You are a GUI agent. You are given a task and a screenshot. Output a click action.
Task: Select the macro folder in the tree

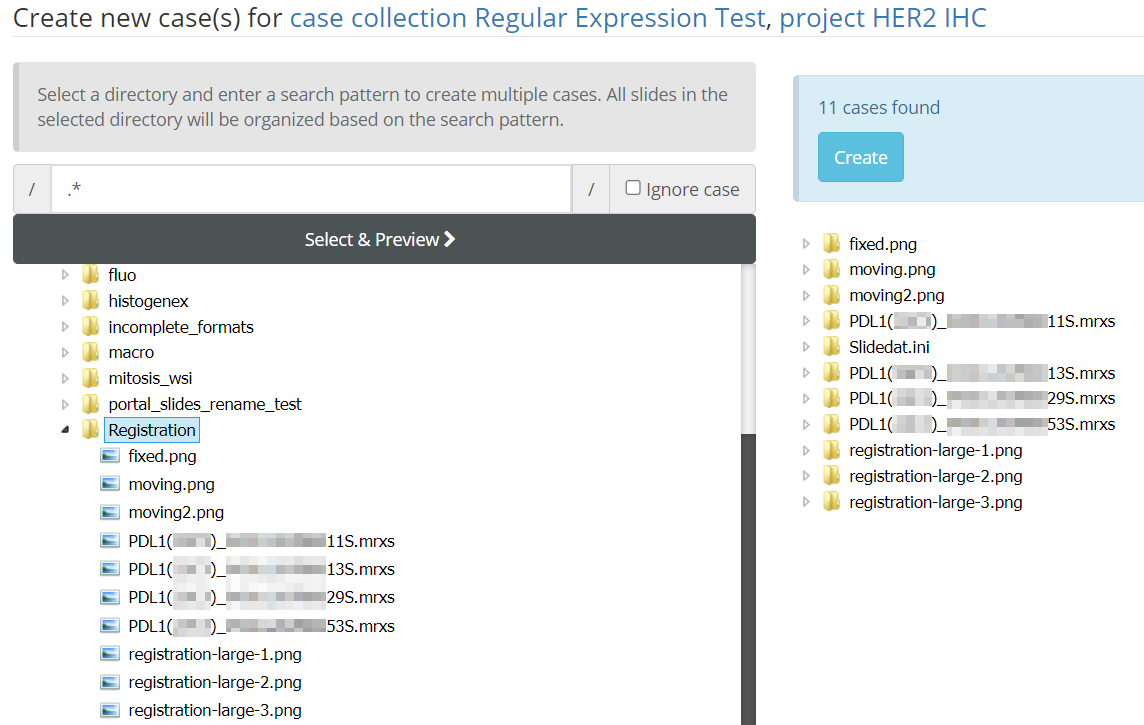131,352
